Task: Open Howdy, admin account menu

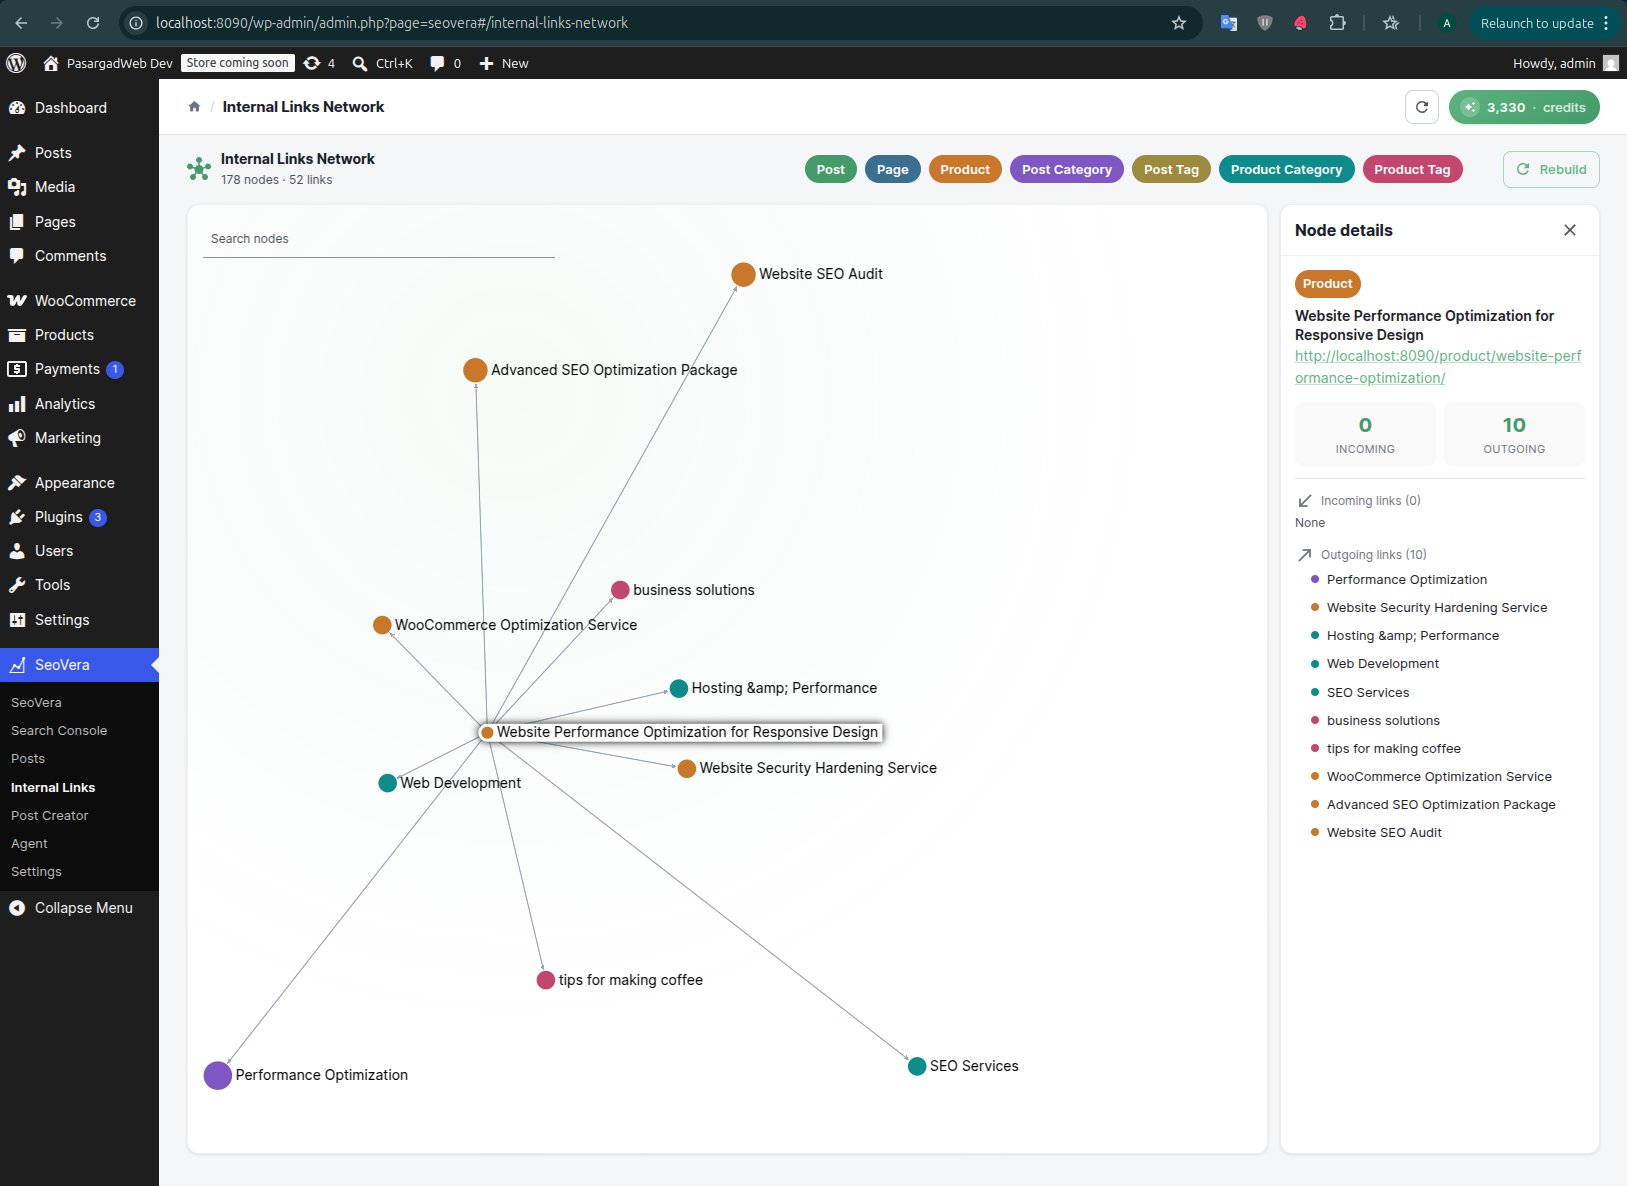Action: coord(1565,63)
